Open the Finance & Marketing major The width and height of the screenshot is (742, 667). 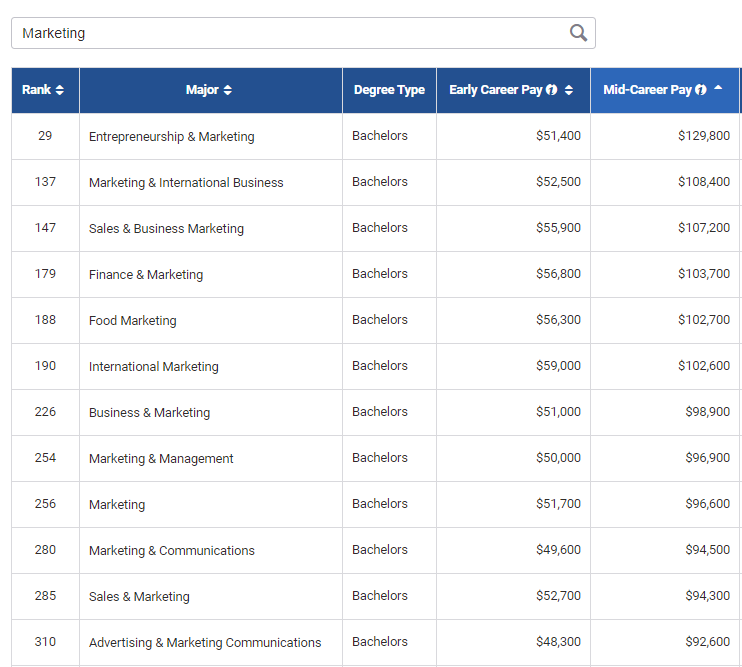coord(146,275)
